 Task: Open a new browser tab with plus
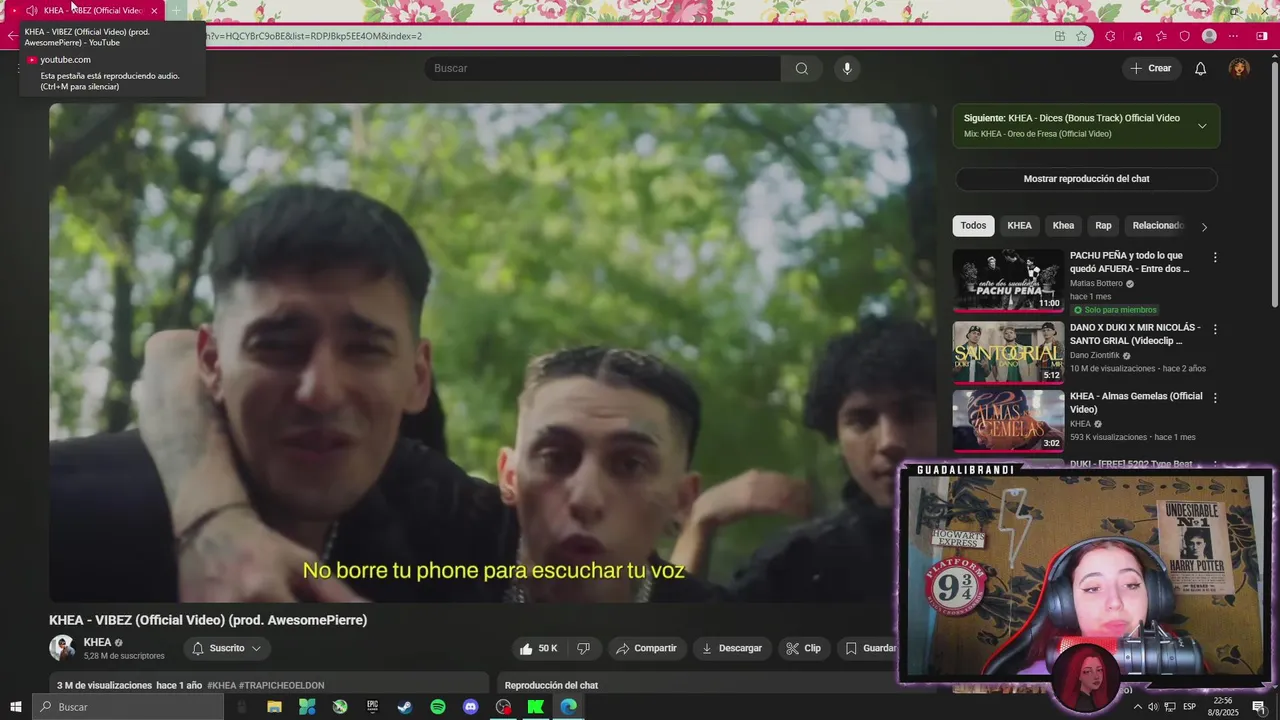176,10
